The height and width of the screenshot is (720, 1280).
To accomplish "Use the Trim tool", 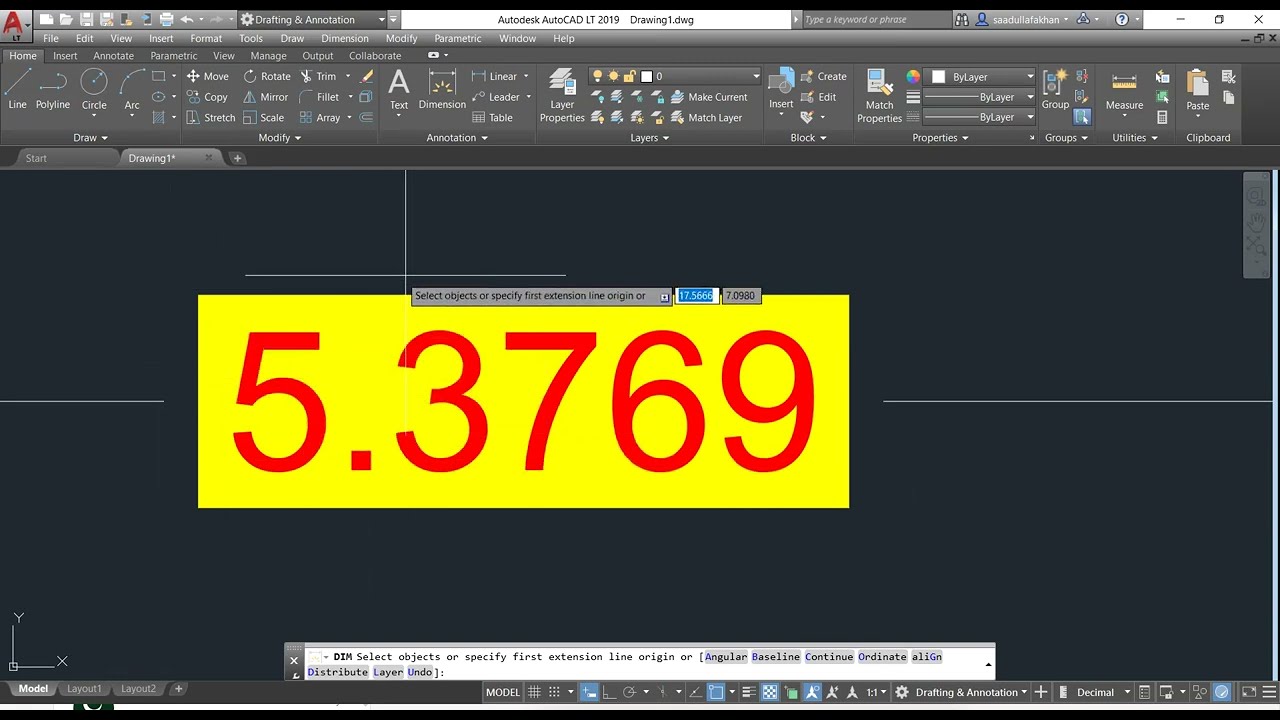I will coord(318,76).
